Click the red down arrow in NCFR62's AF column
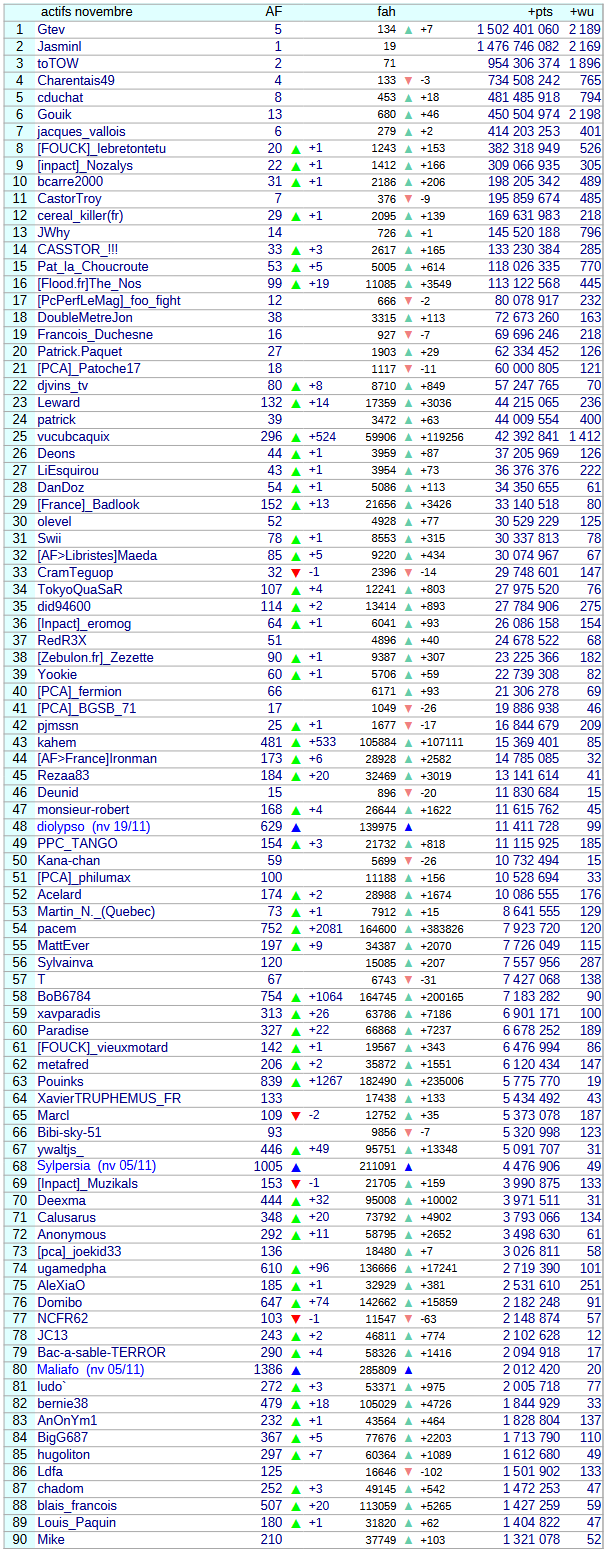Image resolution: width=607 pixels, height=1552 pixels. (x=295, y=1320)
